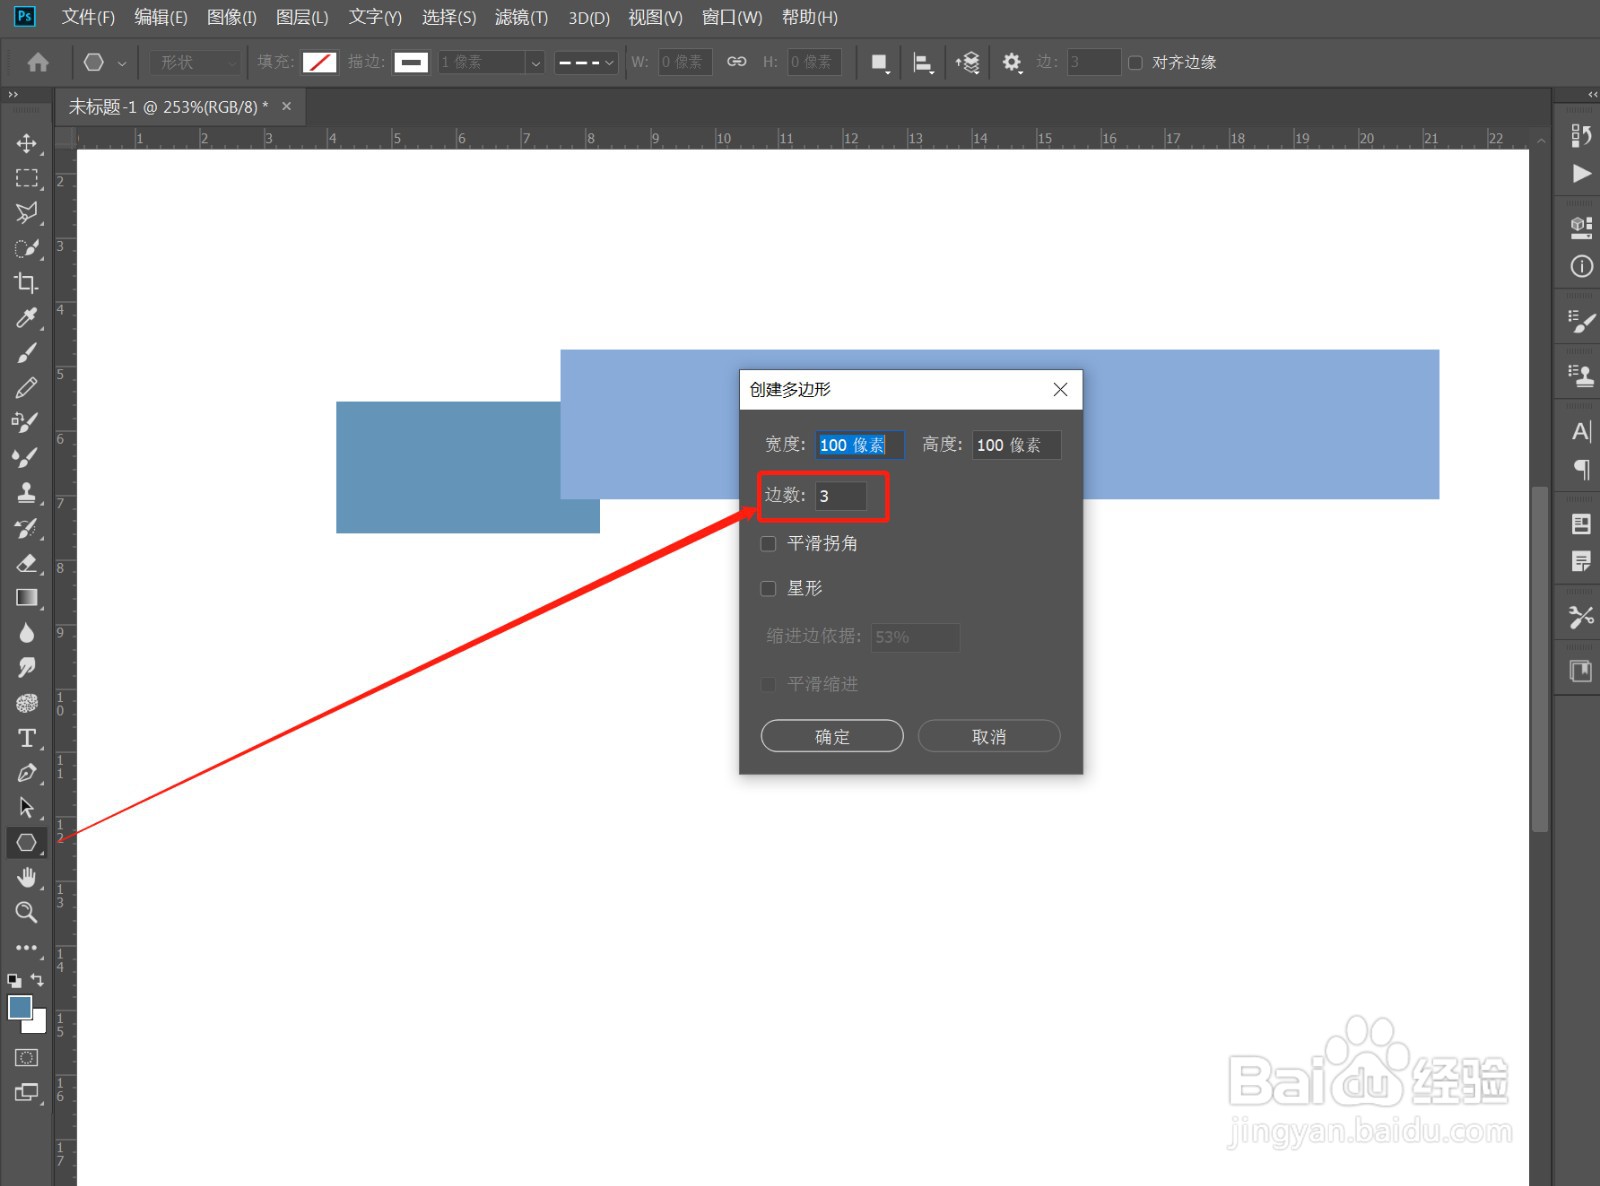Select the Eyedropper tool
This screenshot has width=1600, height=1186.
click(26, 318)
